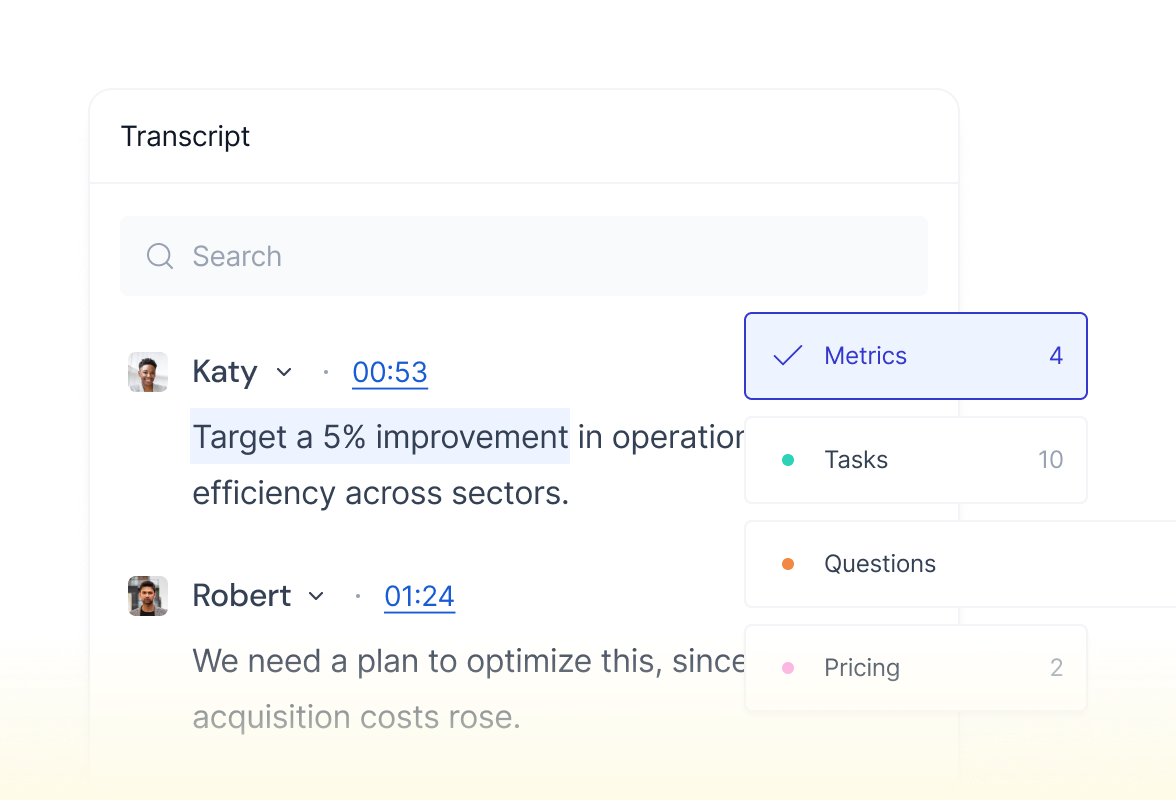Open the 00:53 timestamp link

tap(389, 372)
